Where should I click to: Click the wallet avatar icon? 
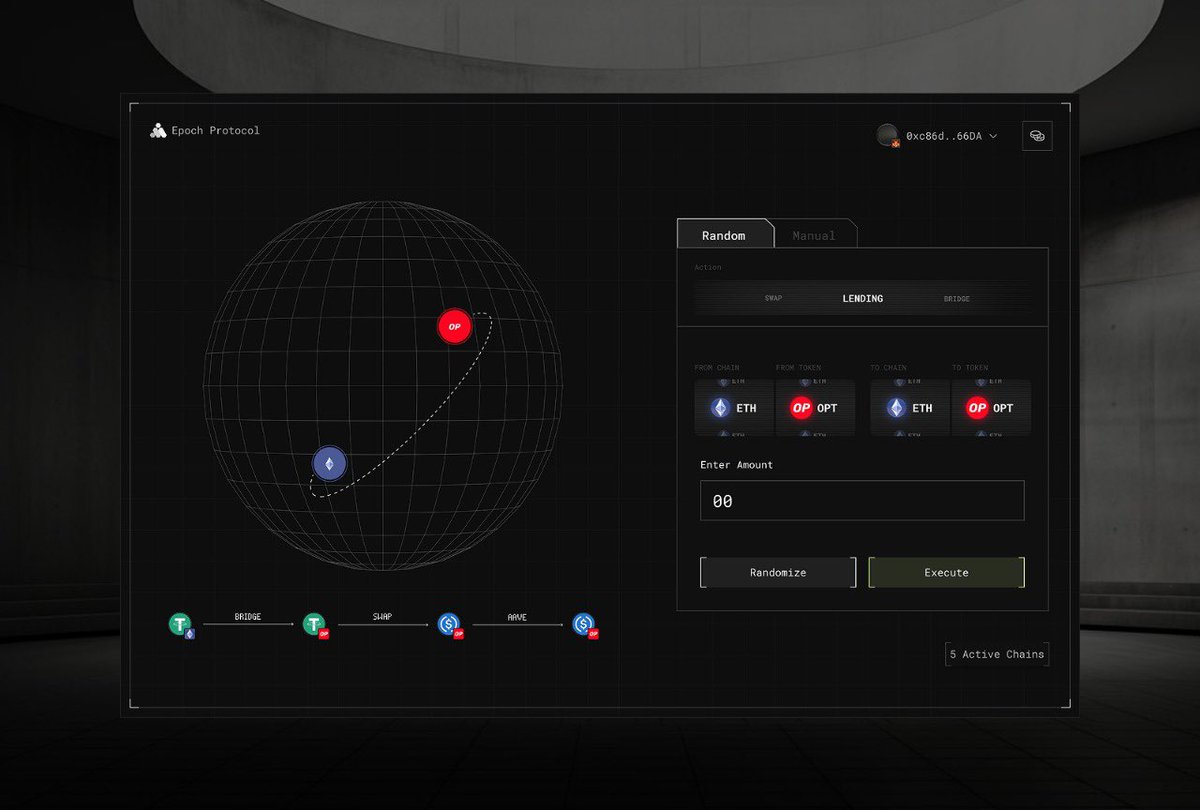(x=888, y=135)
